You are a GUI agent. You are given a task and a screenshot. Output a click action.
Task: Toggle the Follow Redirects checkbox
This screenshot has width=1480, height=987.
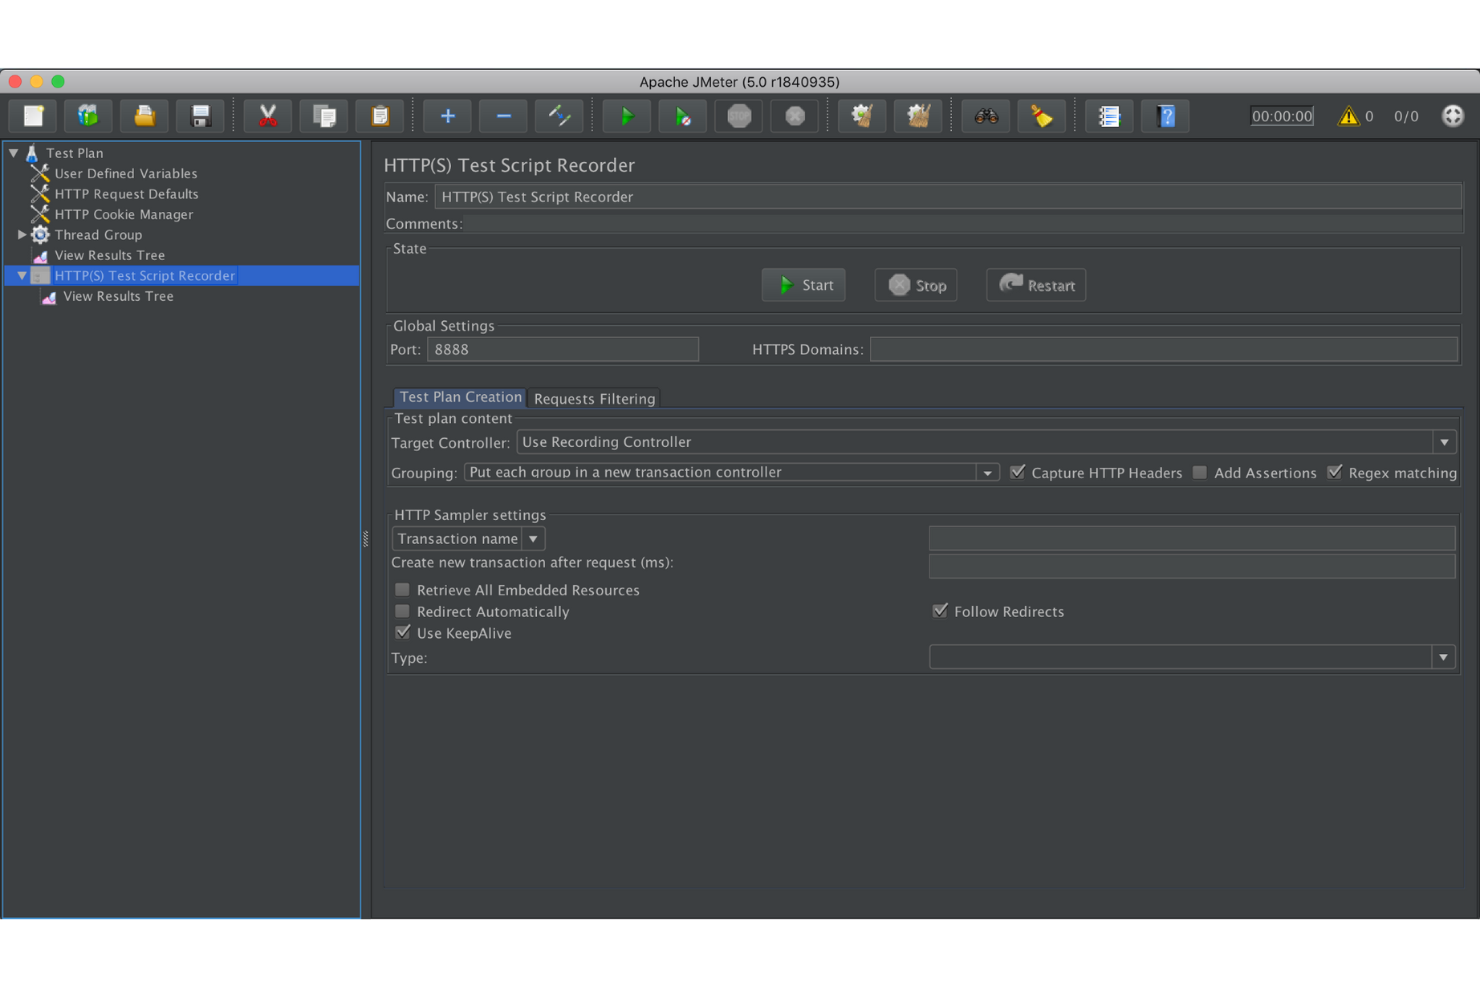click(940, 611)
